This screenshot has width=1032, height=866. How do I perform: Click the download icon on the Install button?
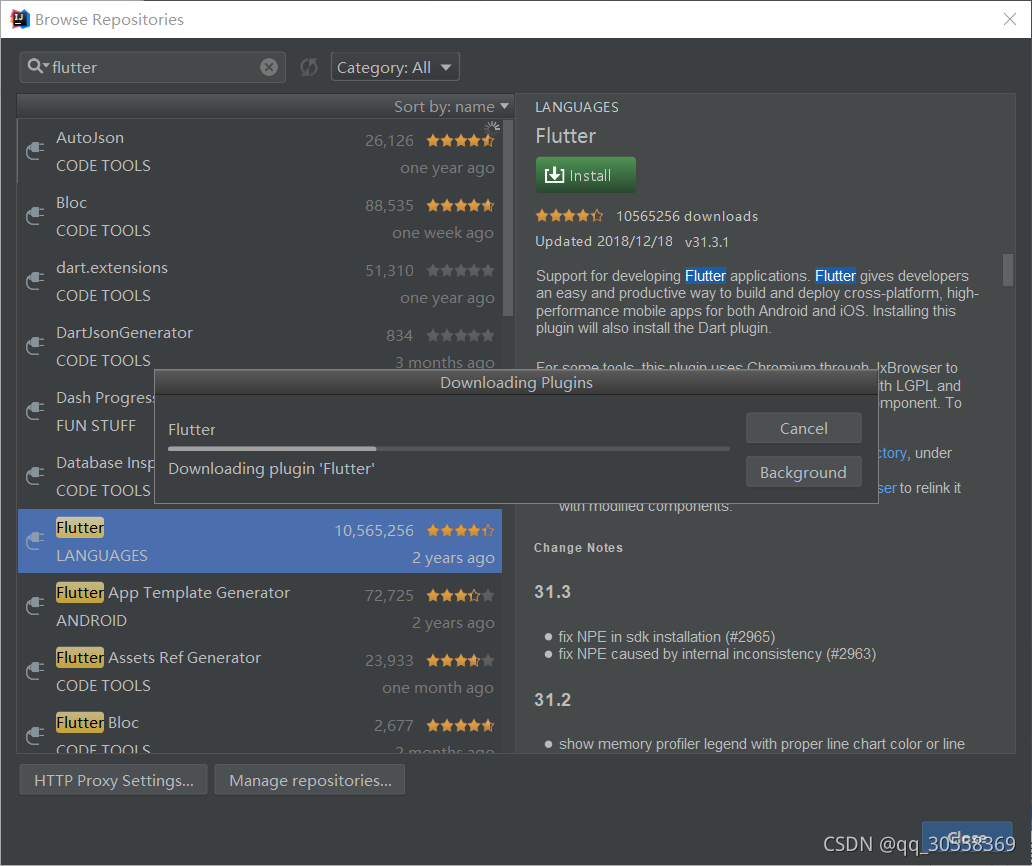tap(554, 175)
